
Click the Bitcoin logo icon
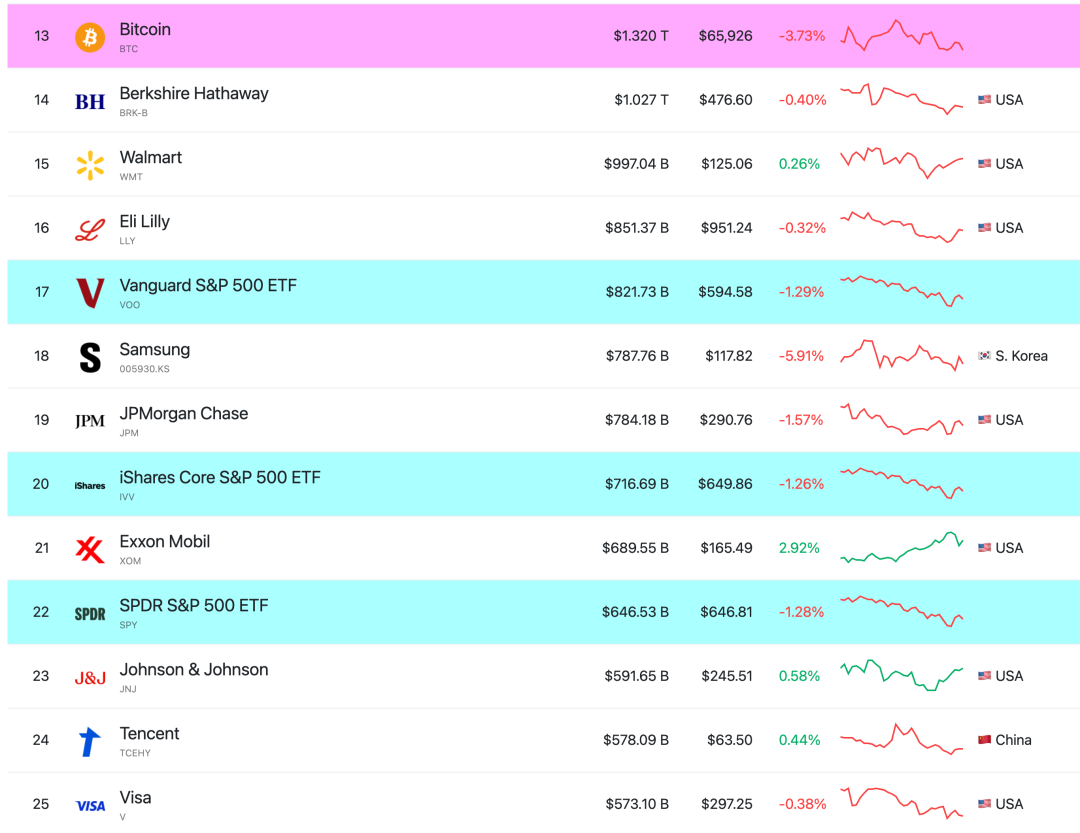(90, 37)
